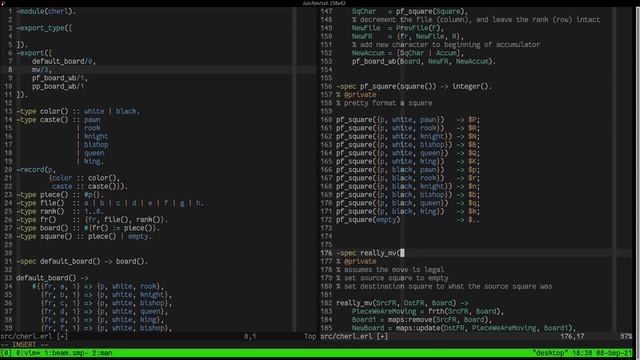The width and height of the screenshot is (640, 360).
Task: Click pf_square black bishop -> $b line 169
Action: [408, 195]
